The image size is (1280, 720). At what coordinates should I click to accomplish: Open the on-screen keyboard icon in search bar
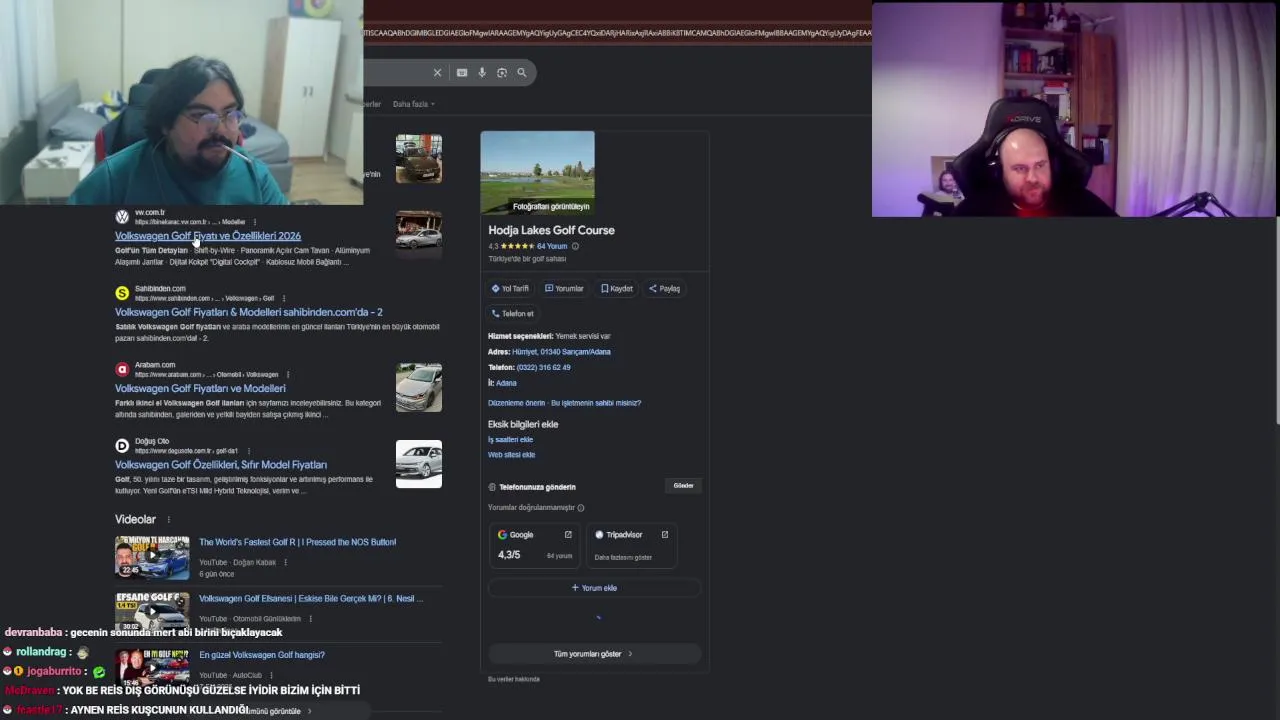coord(461,72)
